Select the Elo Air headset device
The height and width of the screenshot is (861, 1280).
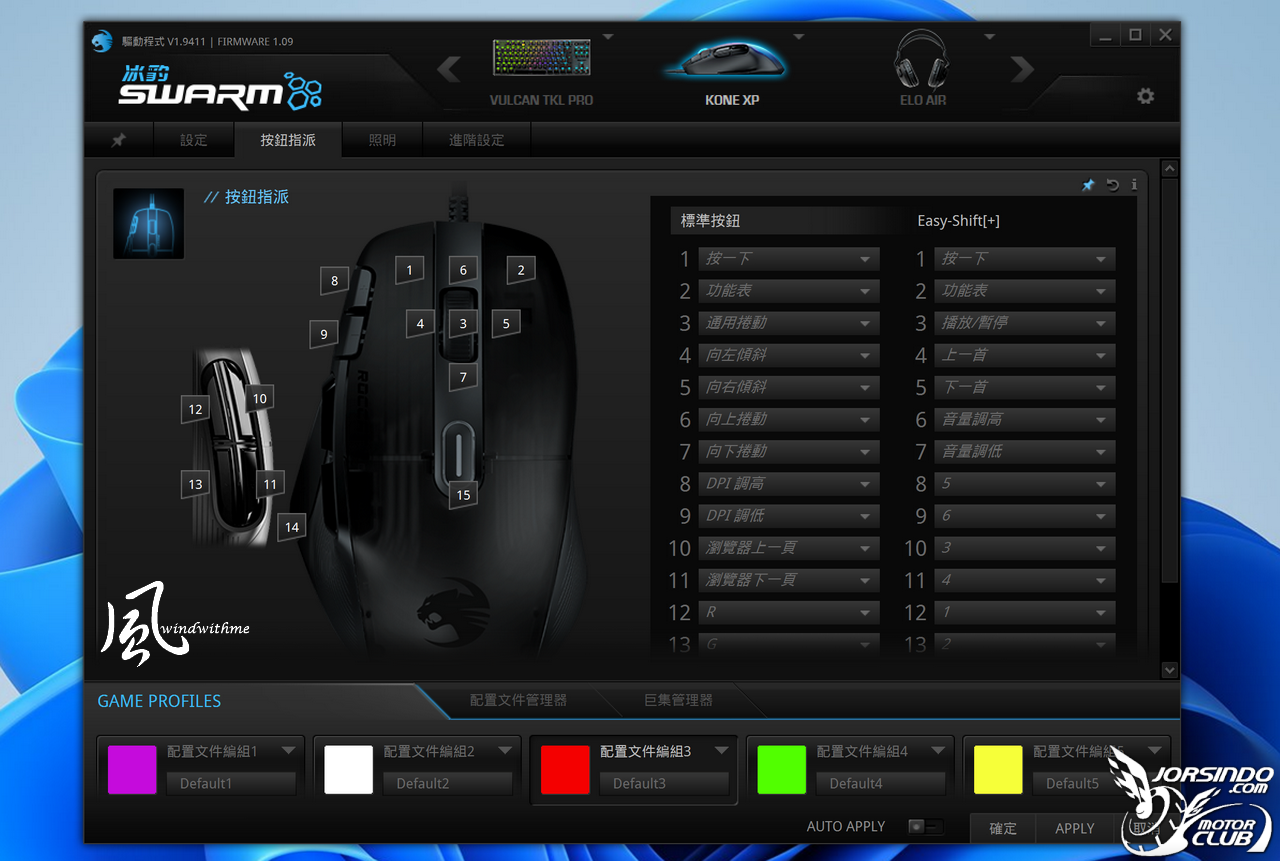(922, 68)
